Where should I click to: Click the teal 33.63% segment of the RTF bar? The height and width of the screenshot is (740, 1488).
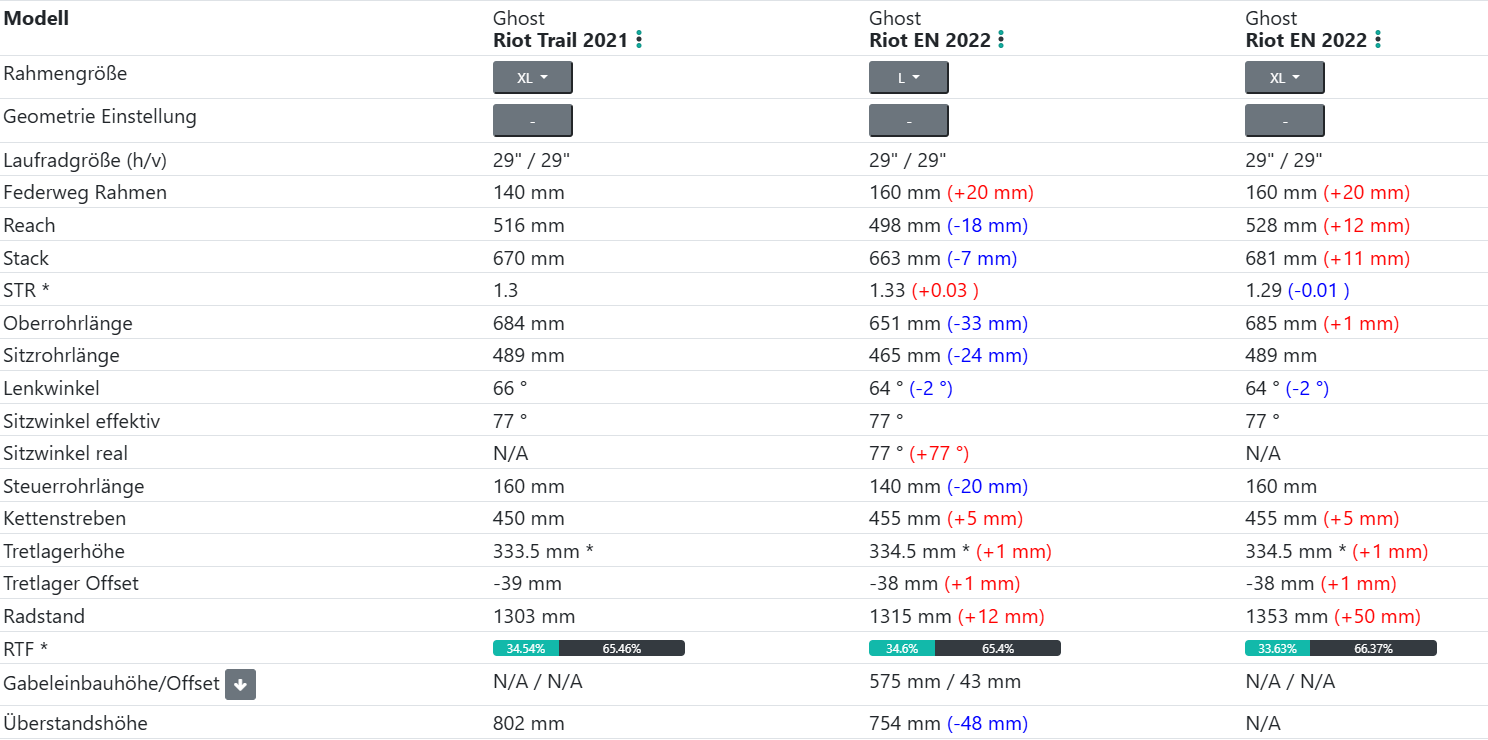[x=1277, y=648]
